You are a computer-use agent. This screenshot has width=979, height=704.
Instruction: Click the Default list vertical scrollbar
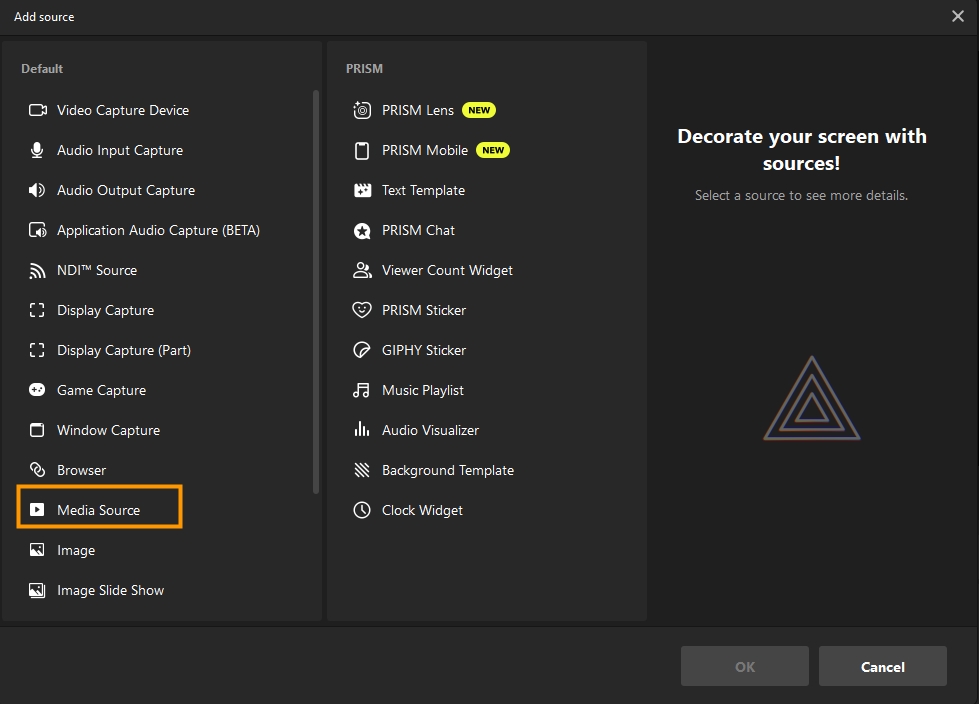point(316,290)
